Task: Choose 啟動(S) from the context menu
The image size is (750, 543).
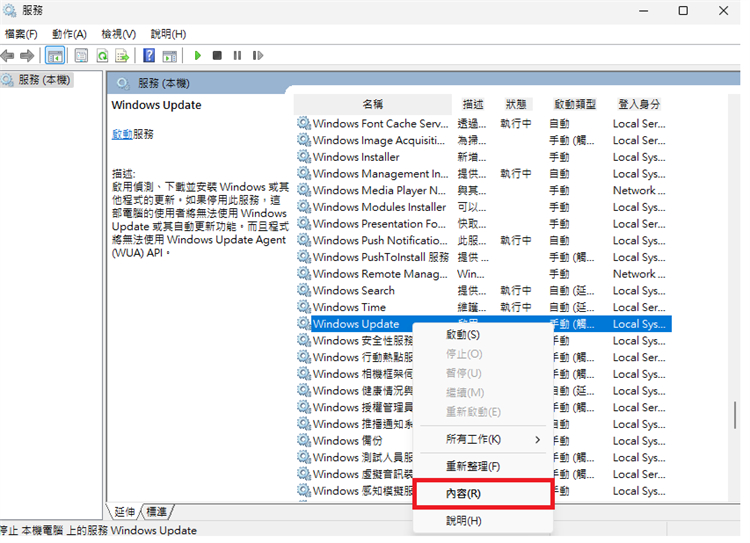Action: coord(483,335)
